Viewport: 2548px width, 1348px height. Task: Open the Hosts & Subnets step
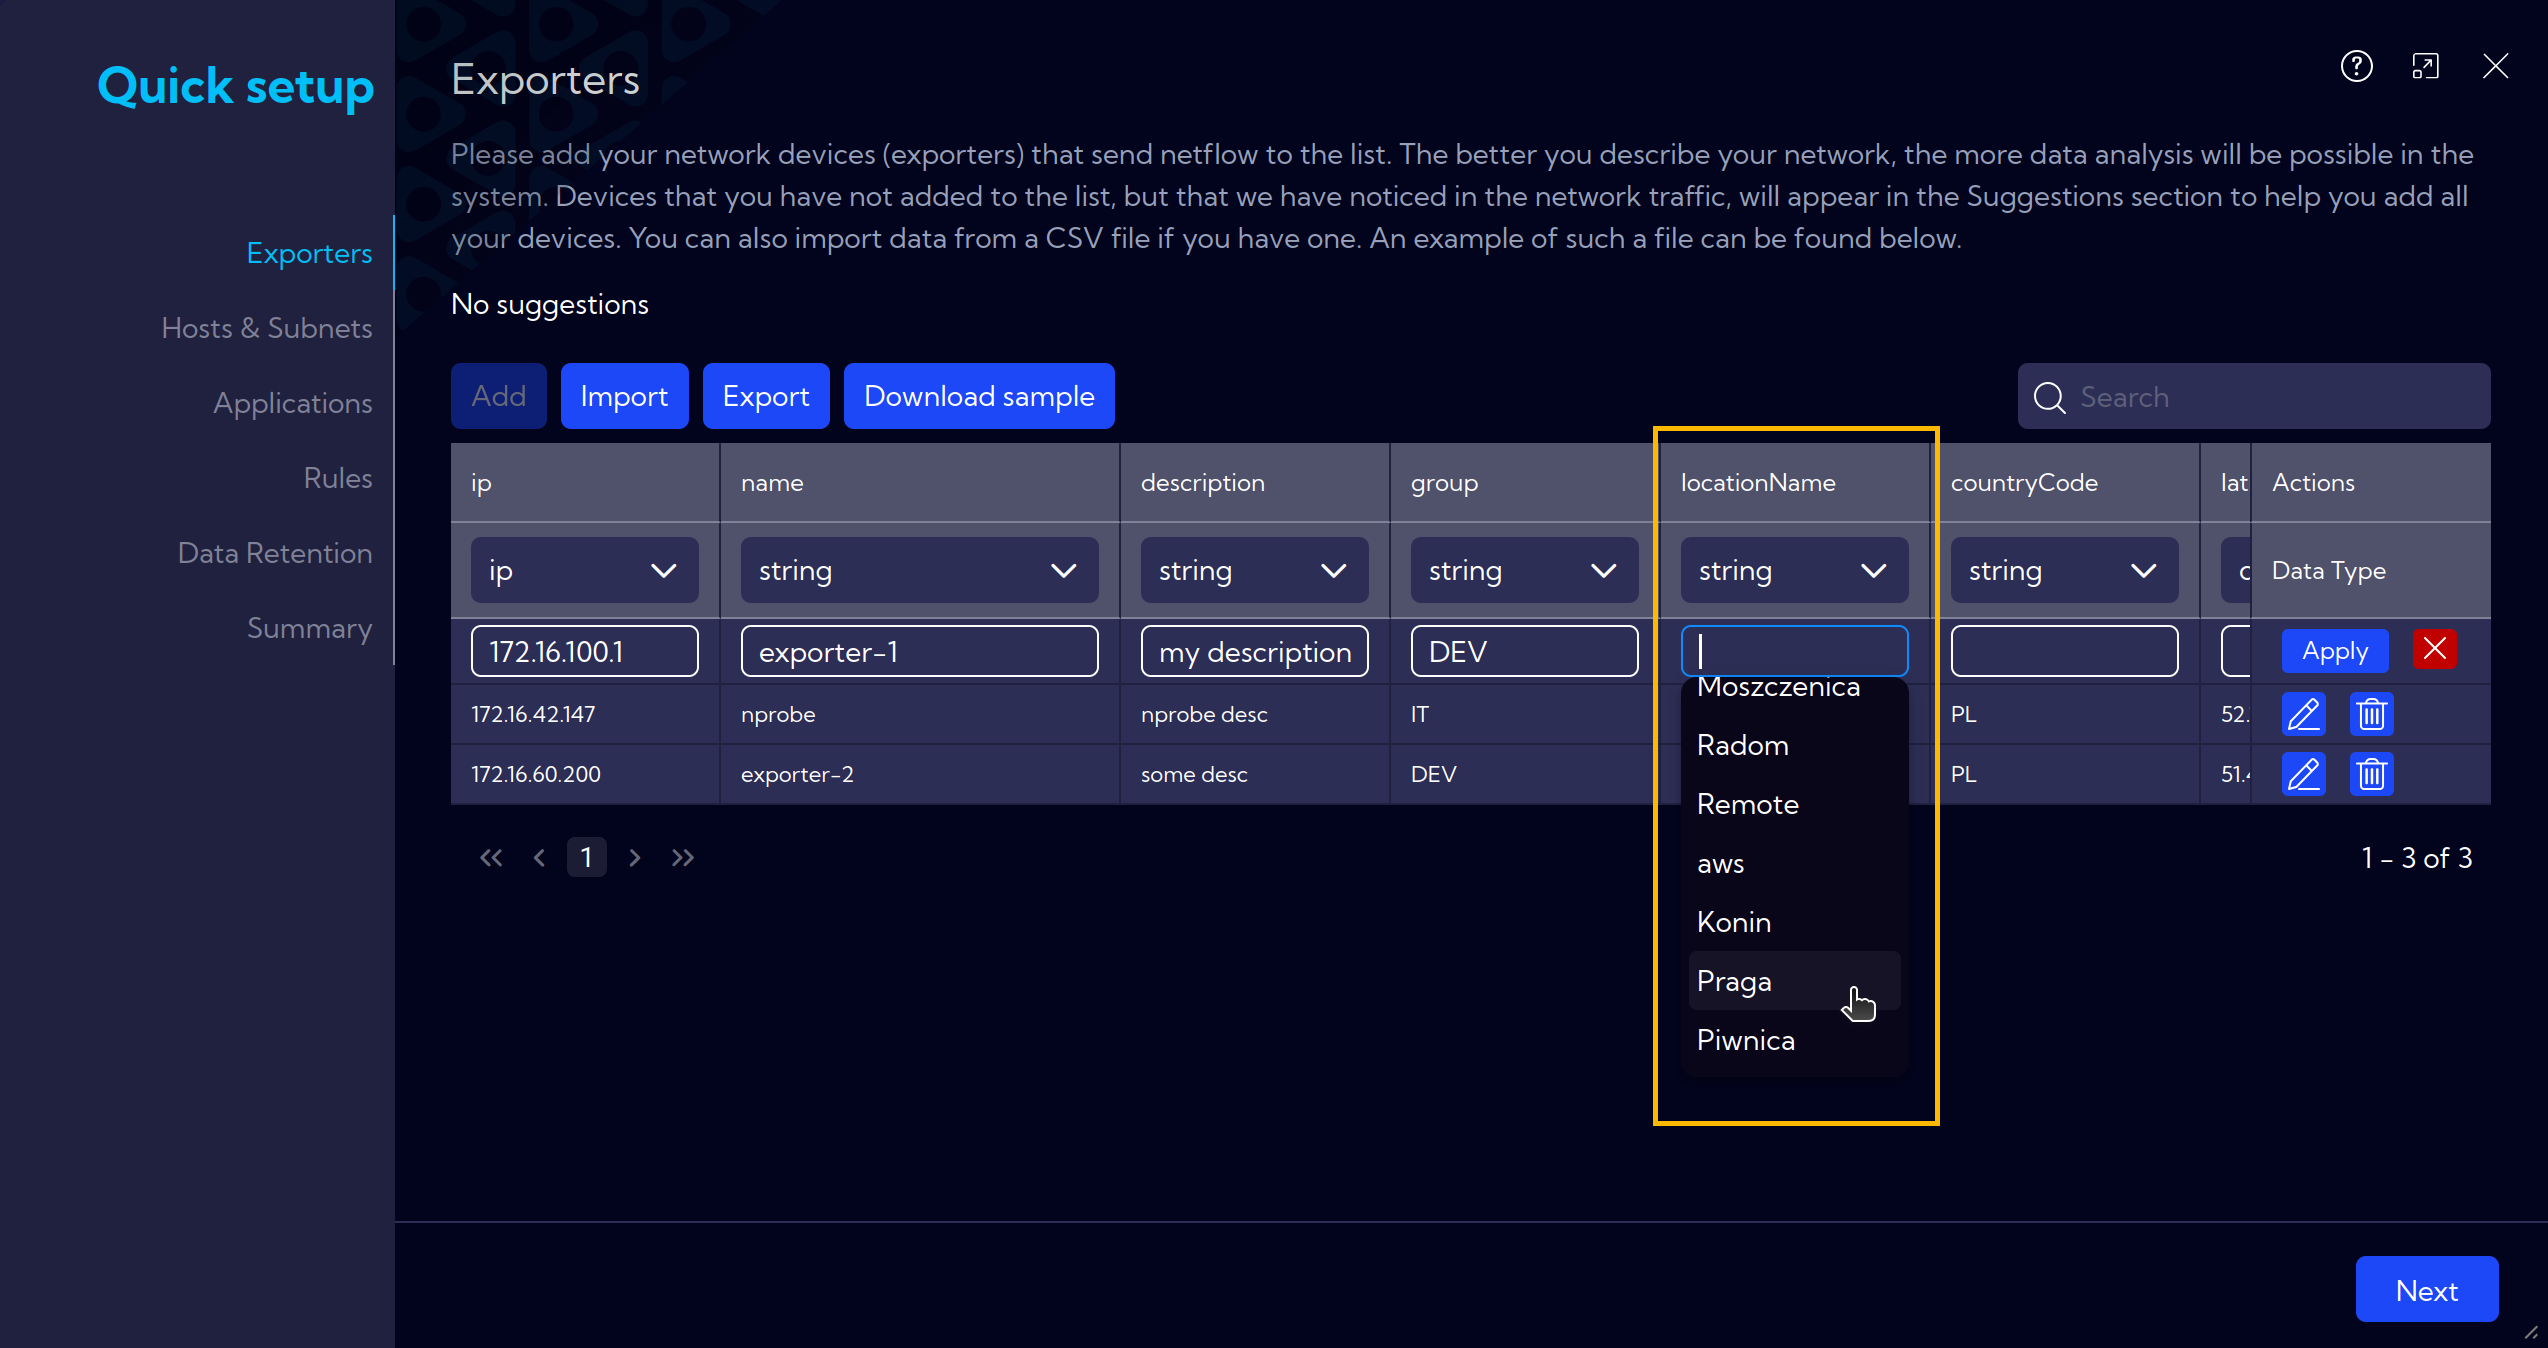(x=266, y=328)
